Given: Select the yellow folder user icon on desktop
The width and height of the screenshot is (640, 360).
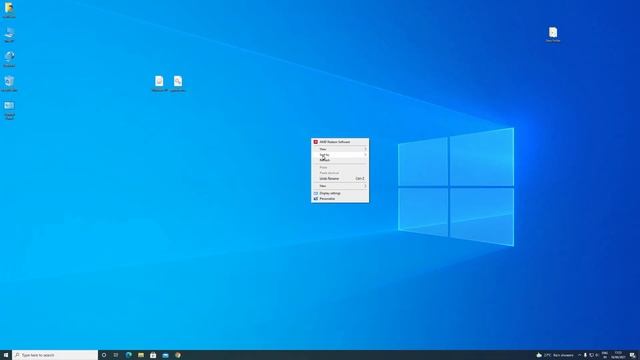Looking at the screenshot, I should [x=9, y=10].
